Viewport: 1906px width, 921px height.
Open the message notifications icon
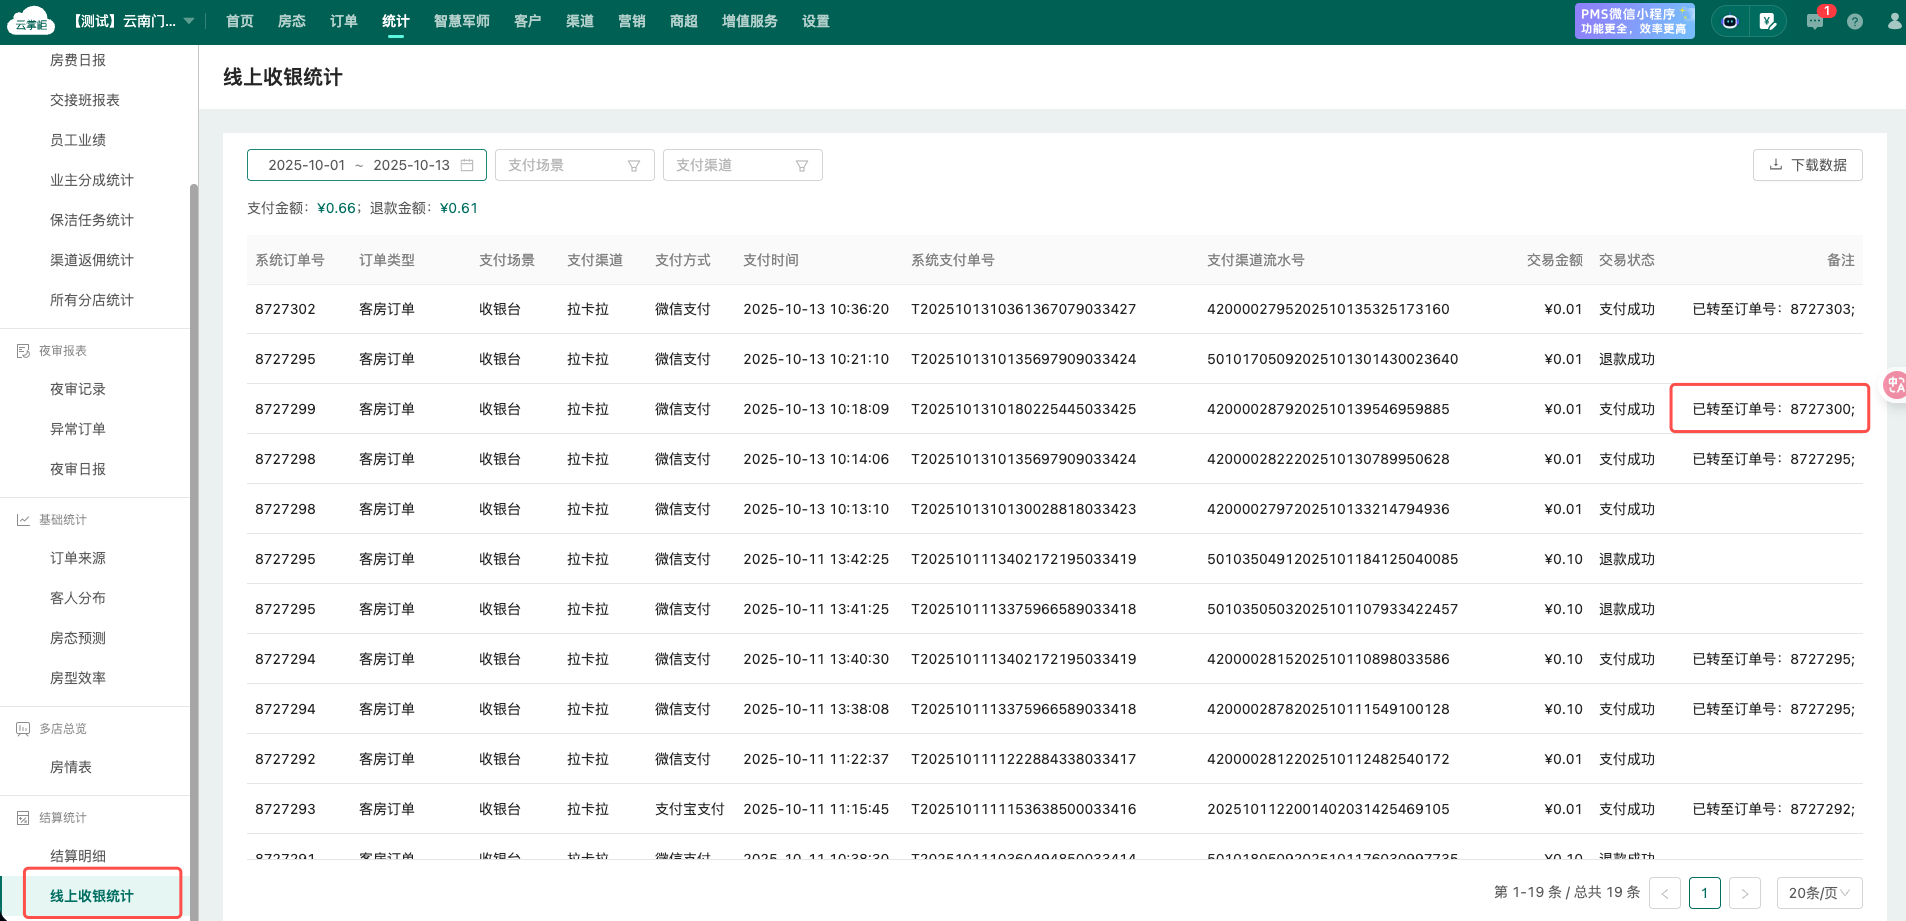[1815, 21]
